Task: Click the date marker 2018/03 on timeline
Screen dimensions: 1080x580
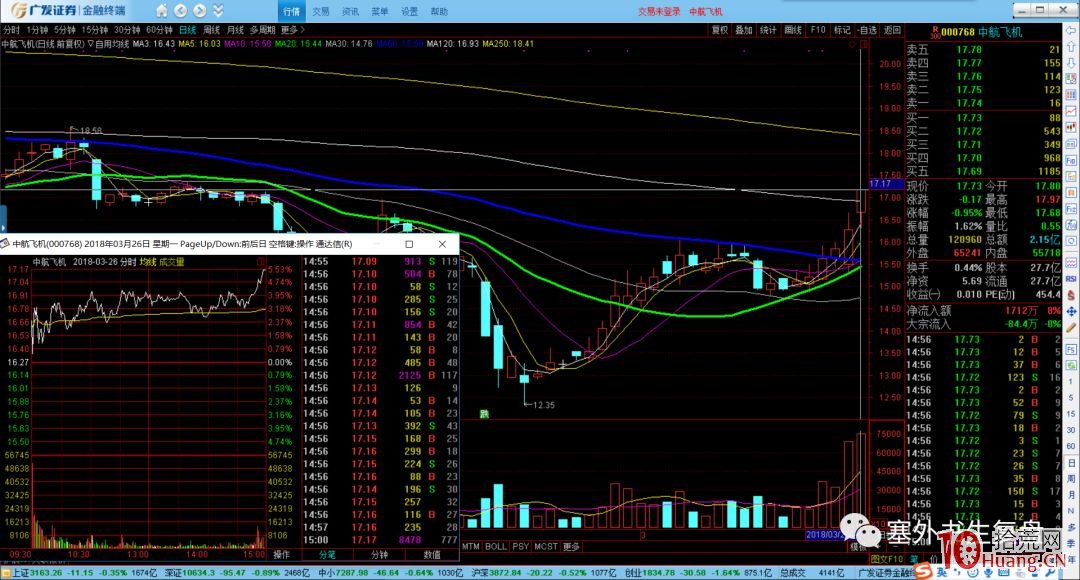Action: click(x=824, y=535)
